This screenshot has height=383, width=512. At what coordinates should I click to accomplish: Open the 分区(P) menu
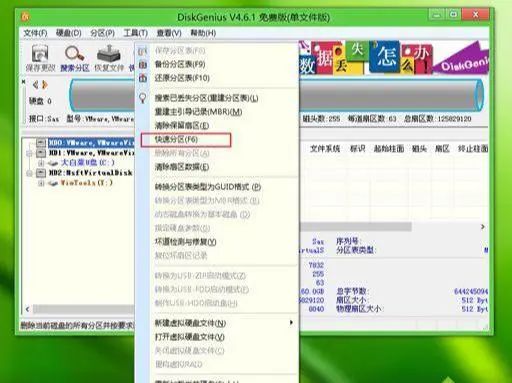(102, 33)
